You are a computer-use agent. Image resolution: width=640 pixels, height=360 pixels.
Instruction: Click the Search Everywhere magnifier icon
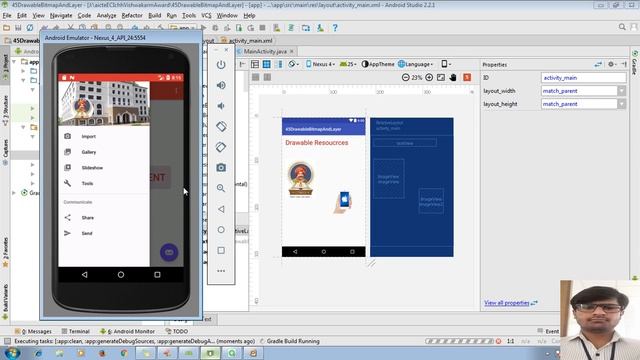(622, 27)
